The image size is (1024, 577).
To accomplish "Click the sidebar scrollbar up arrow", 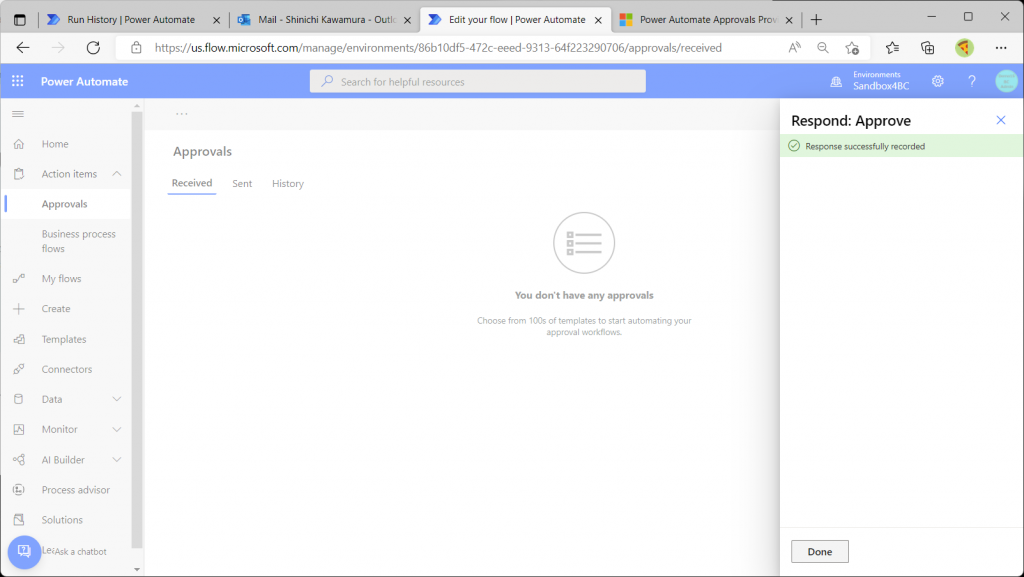I will [136, 106].
